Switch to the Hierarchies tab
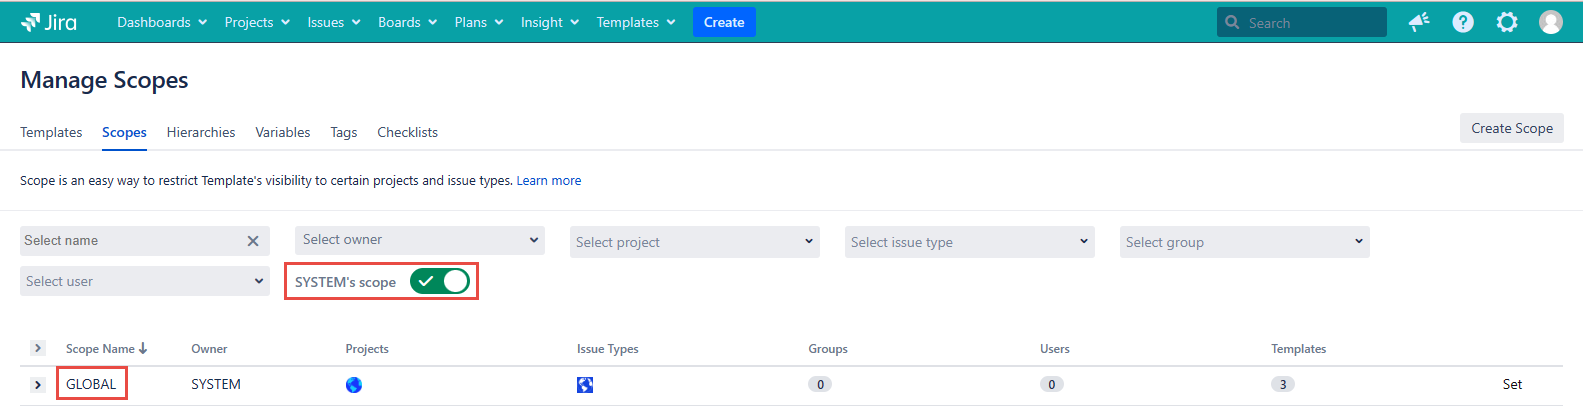Screen dimensions: 1583x406 (201, 132)
